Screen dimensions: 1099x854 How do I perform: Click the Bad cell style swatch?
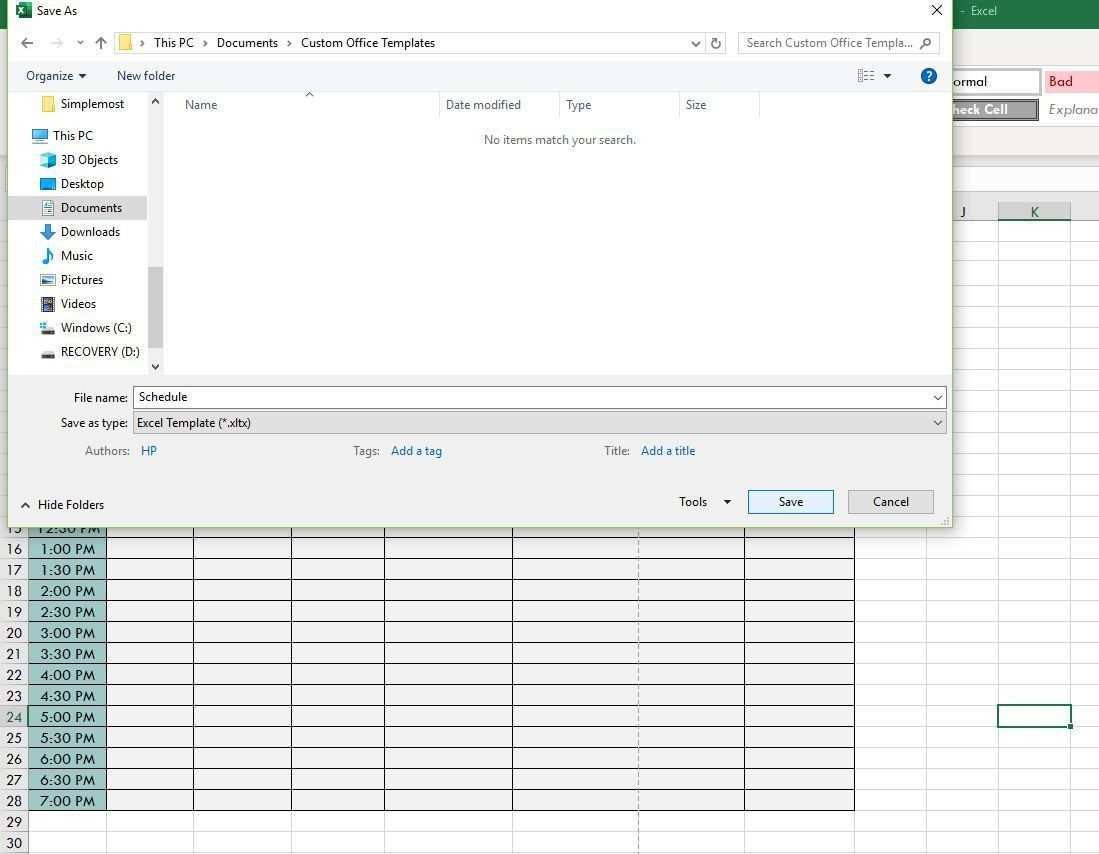(1070, 82)
